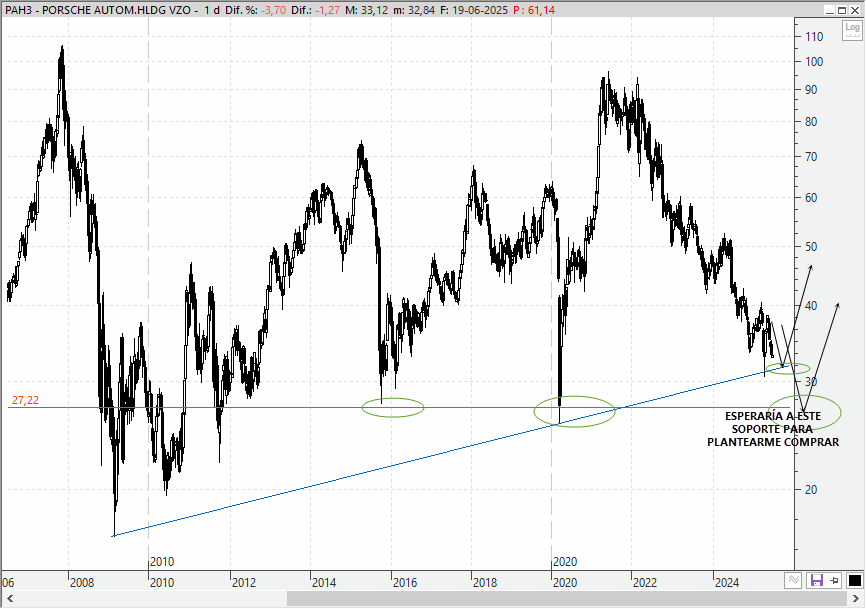The image size is (866, 609).
Task: Maximize the PAH3 chart window
Action: pos(842,10)
